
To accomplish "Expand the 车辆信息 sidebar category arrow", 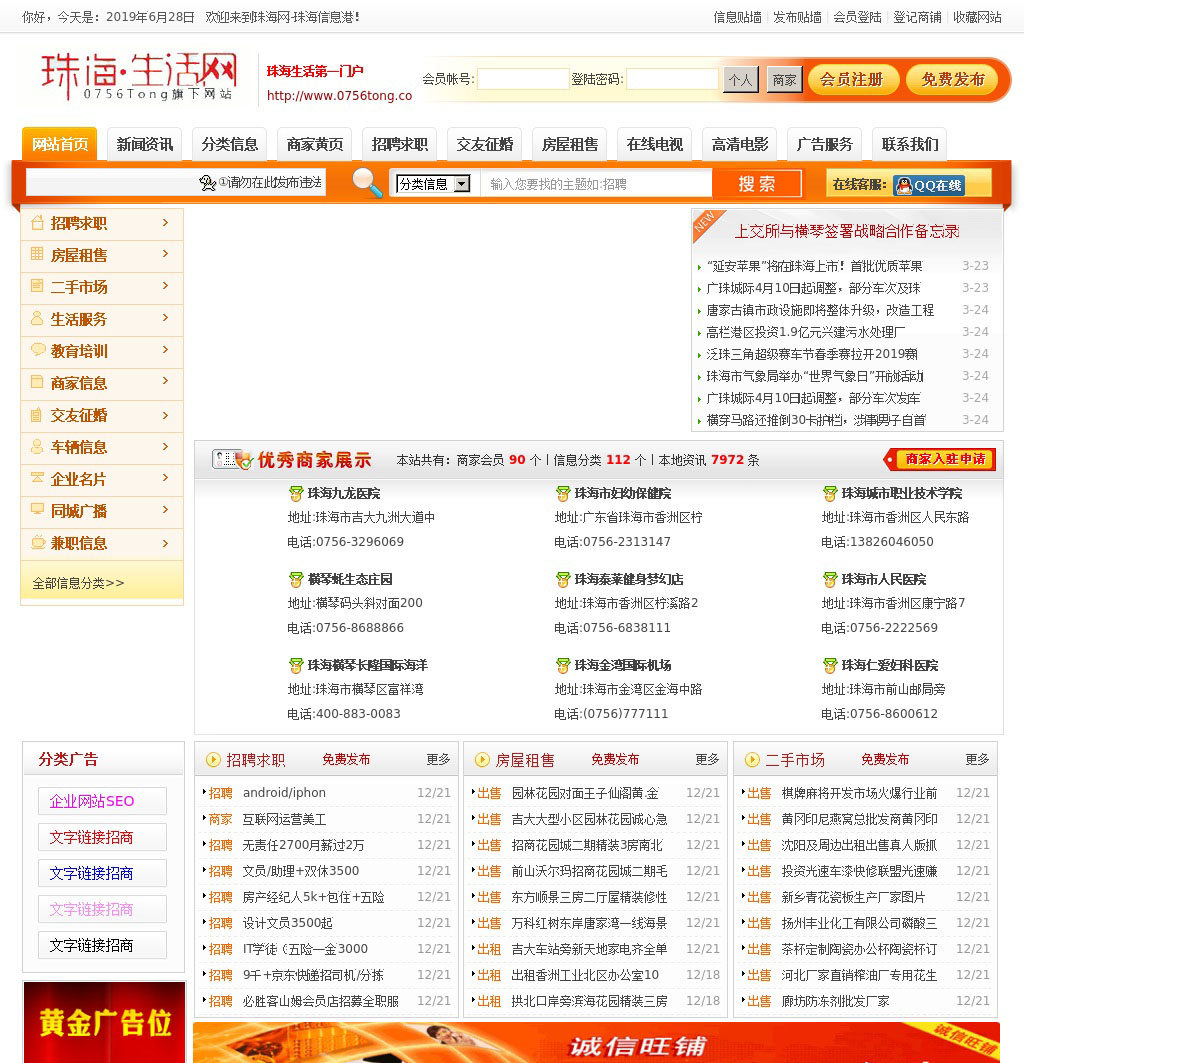I will point(165,446).
